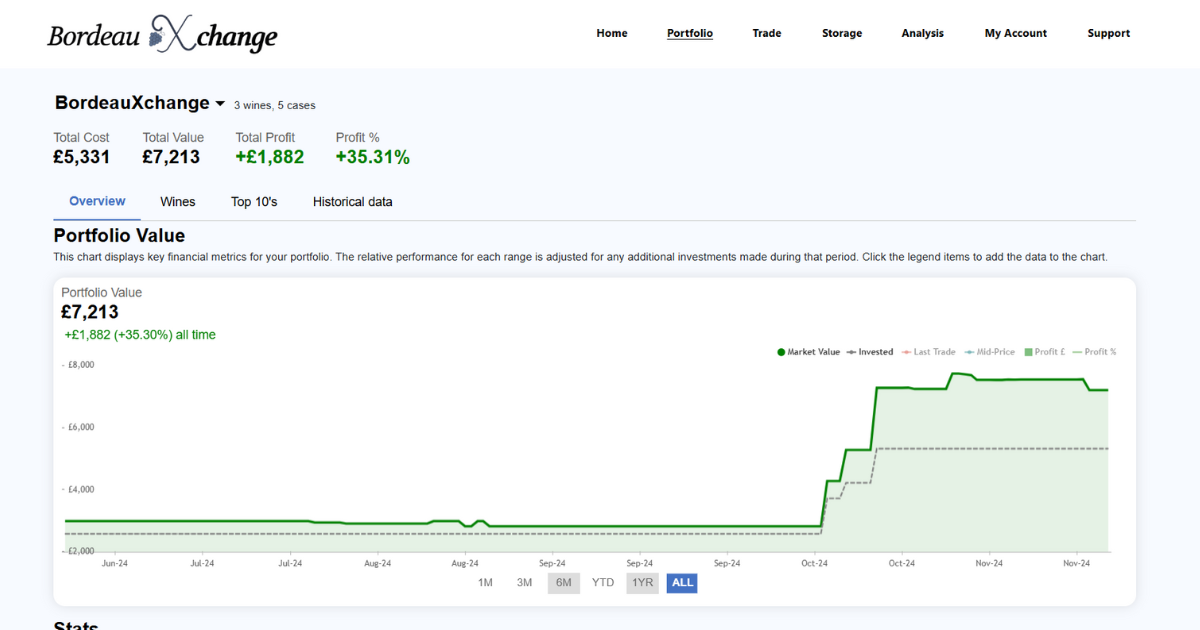Select the 6M time range
Viewport: 1200px width, 630px height.
tap(564, 583)
